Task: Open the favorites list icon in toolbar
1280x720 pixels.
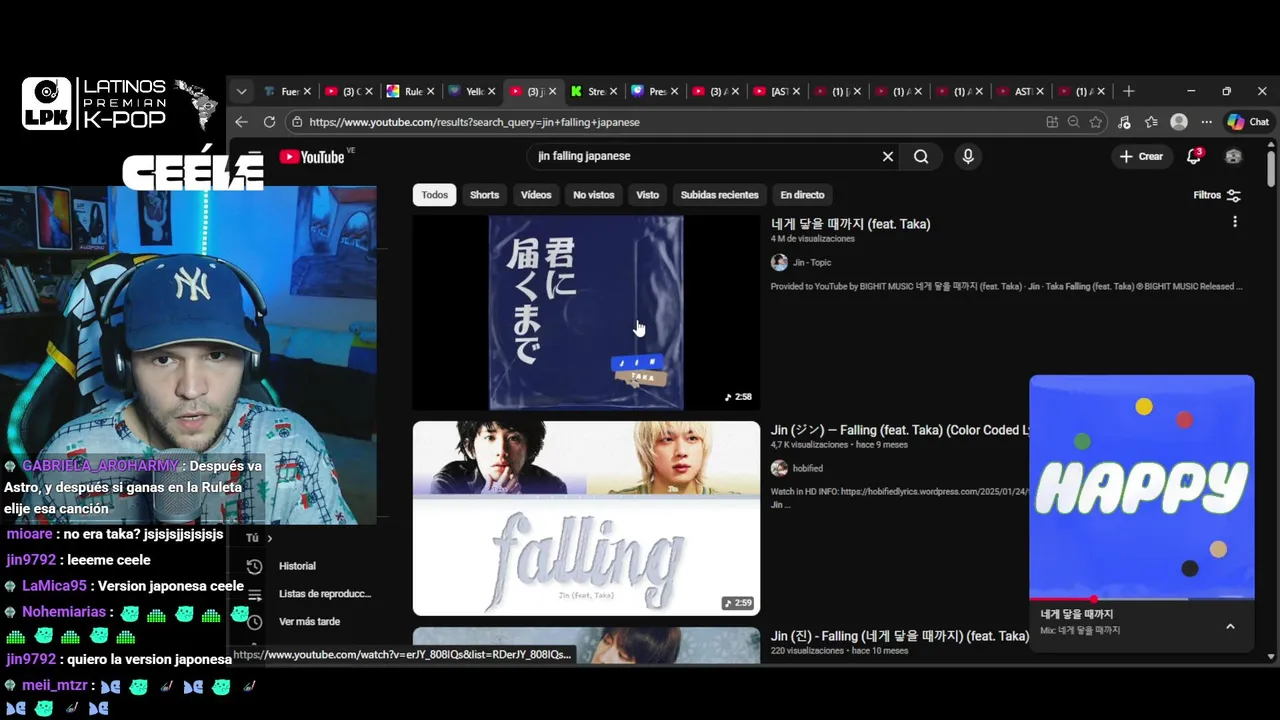Action: (x=1151, y=122)
